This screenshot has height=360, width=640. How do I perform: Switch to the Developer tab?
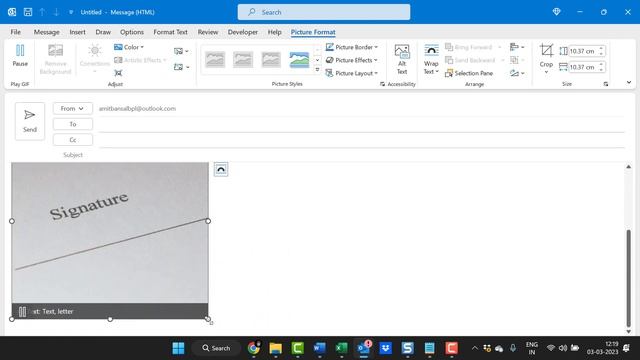click(x=242, y=32)
